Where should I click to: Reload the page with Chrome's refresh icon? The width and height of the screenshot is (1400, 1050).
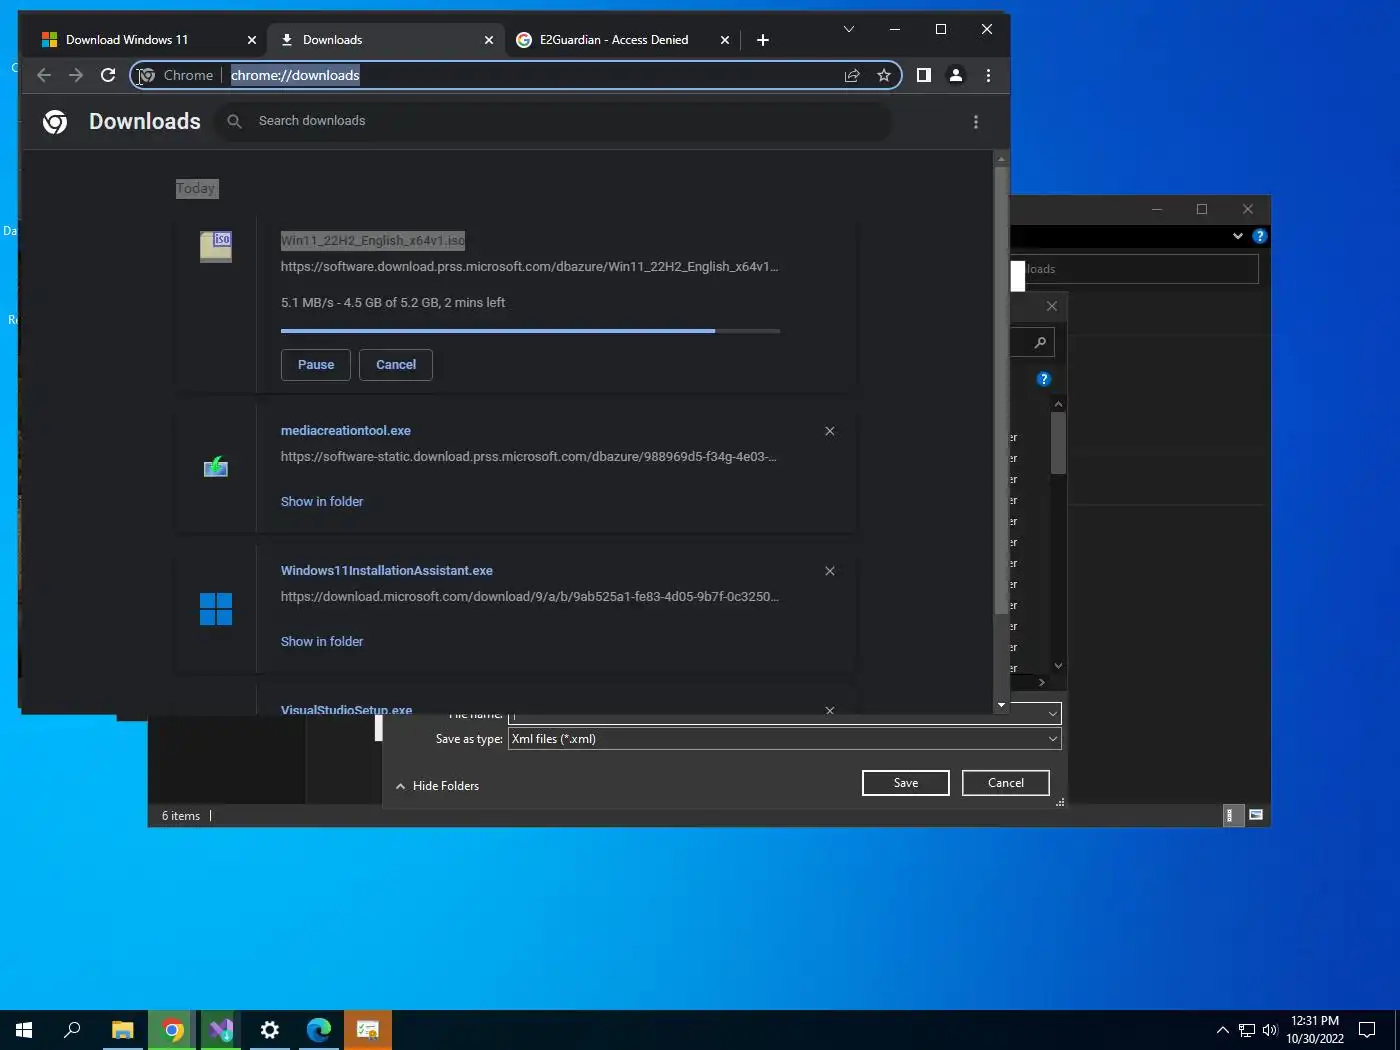tap(108, 75)
